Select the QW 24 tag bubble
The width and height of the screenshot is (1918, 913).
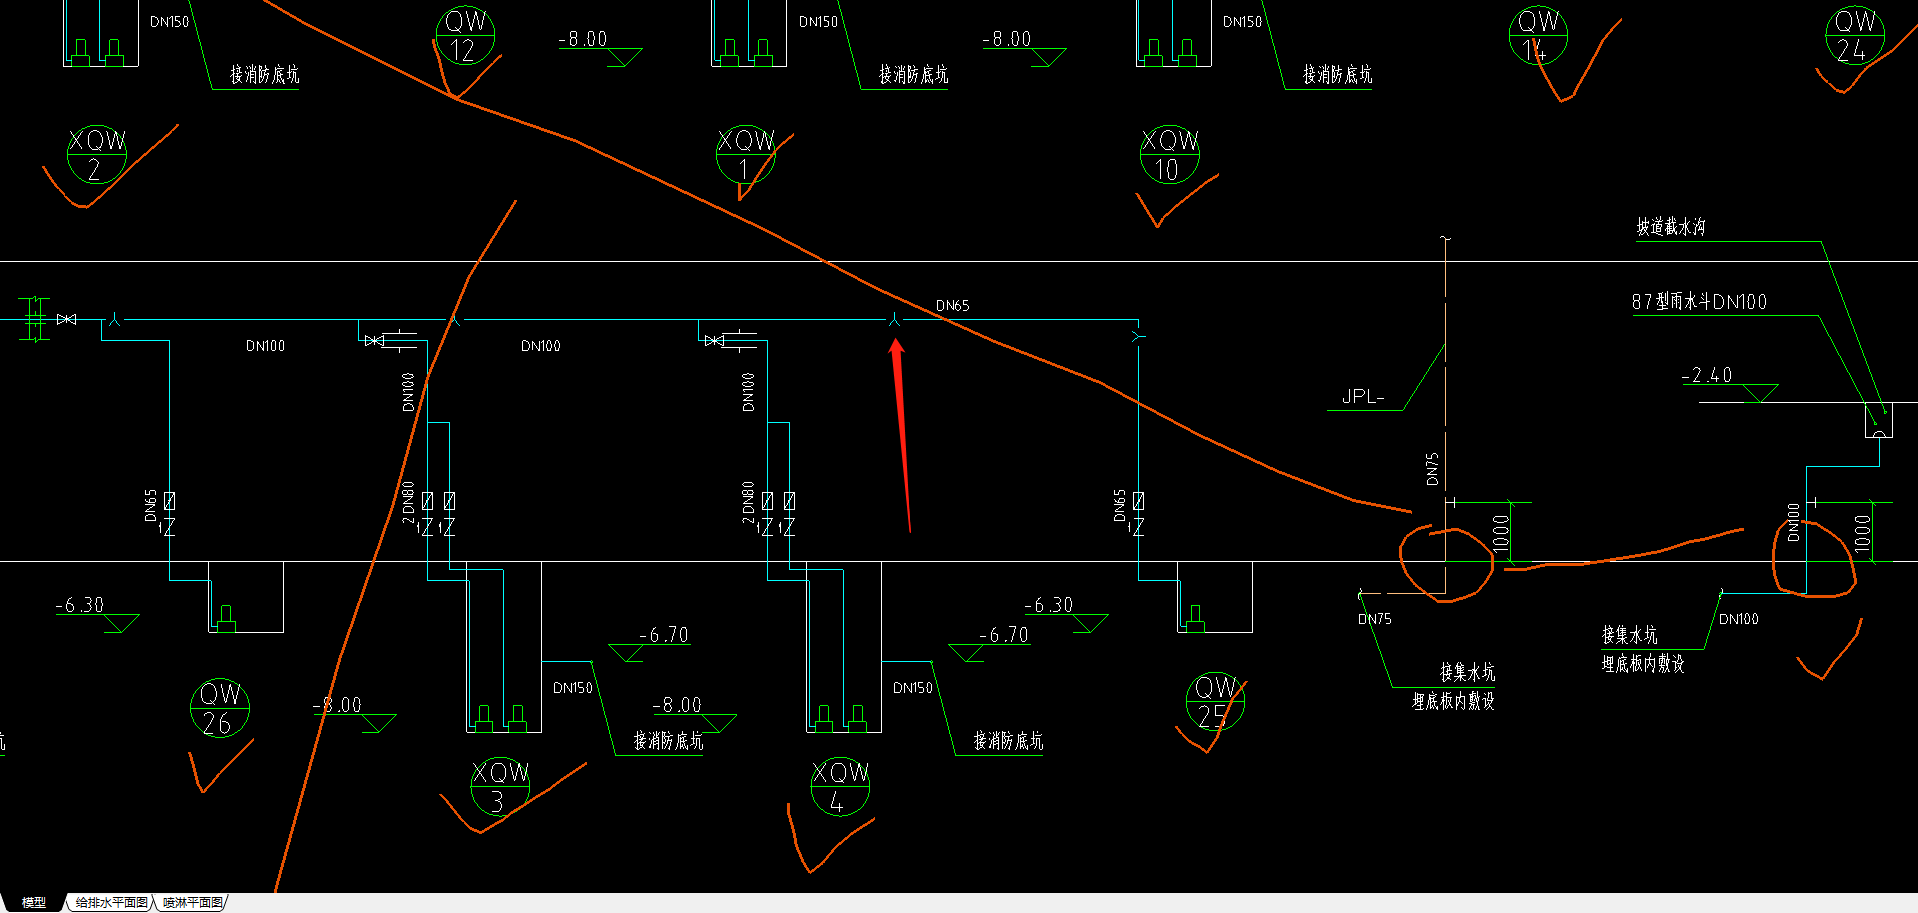point(1855,35)
